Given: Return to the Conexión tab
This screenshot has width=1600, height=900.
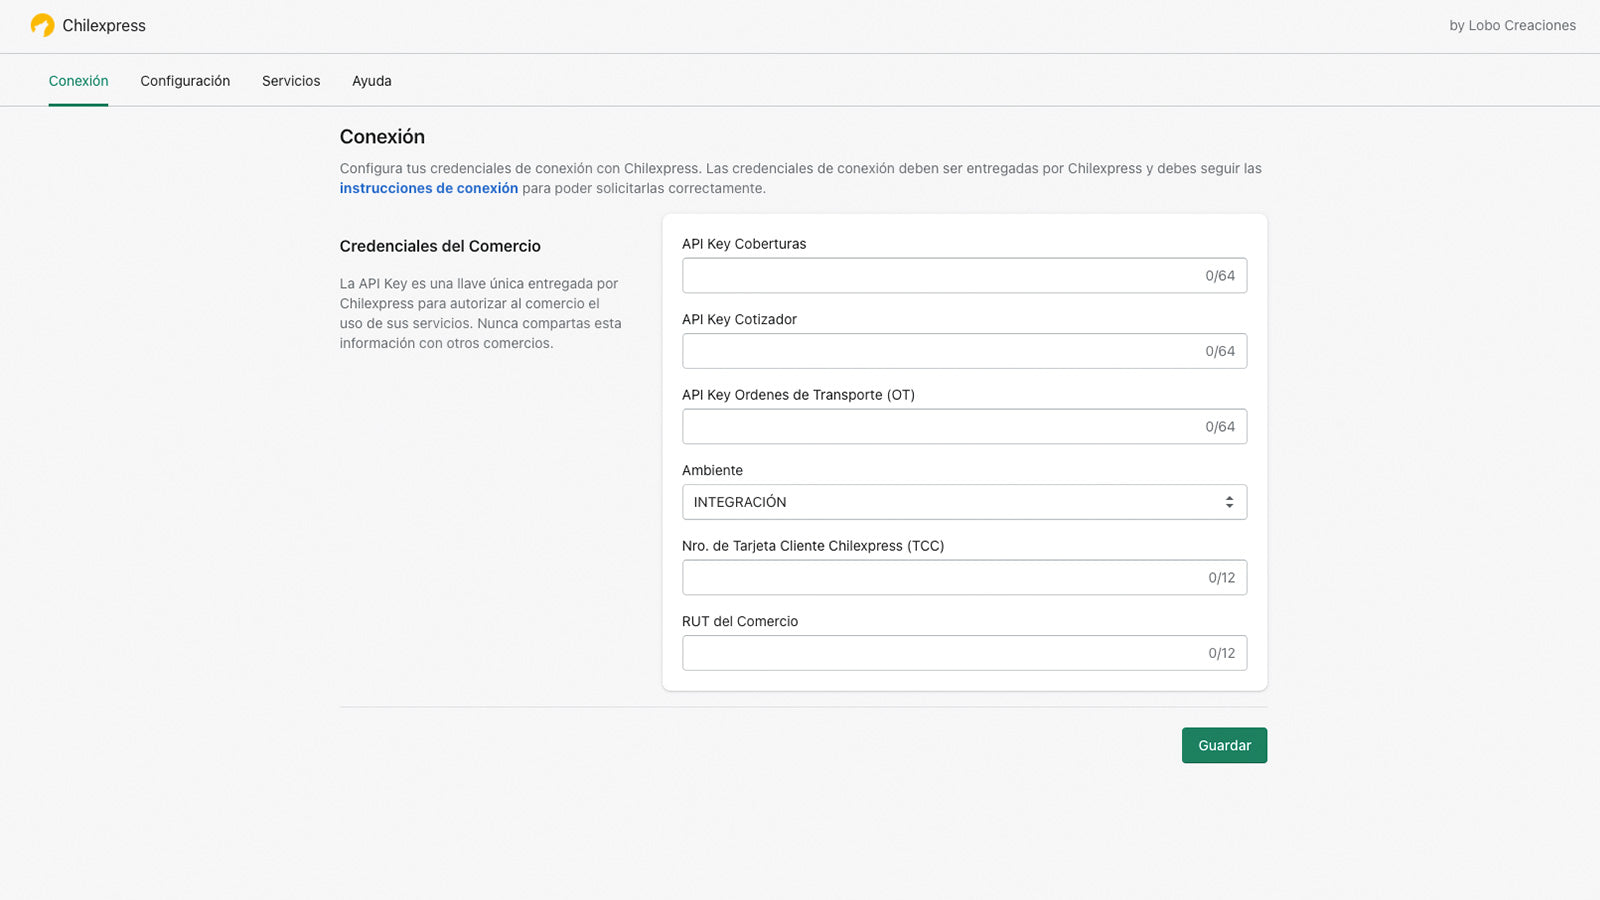Looking at the screenshot, I should click(78, 80).
